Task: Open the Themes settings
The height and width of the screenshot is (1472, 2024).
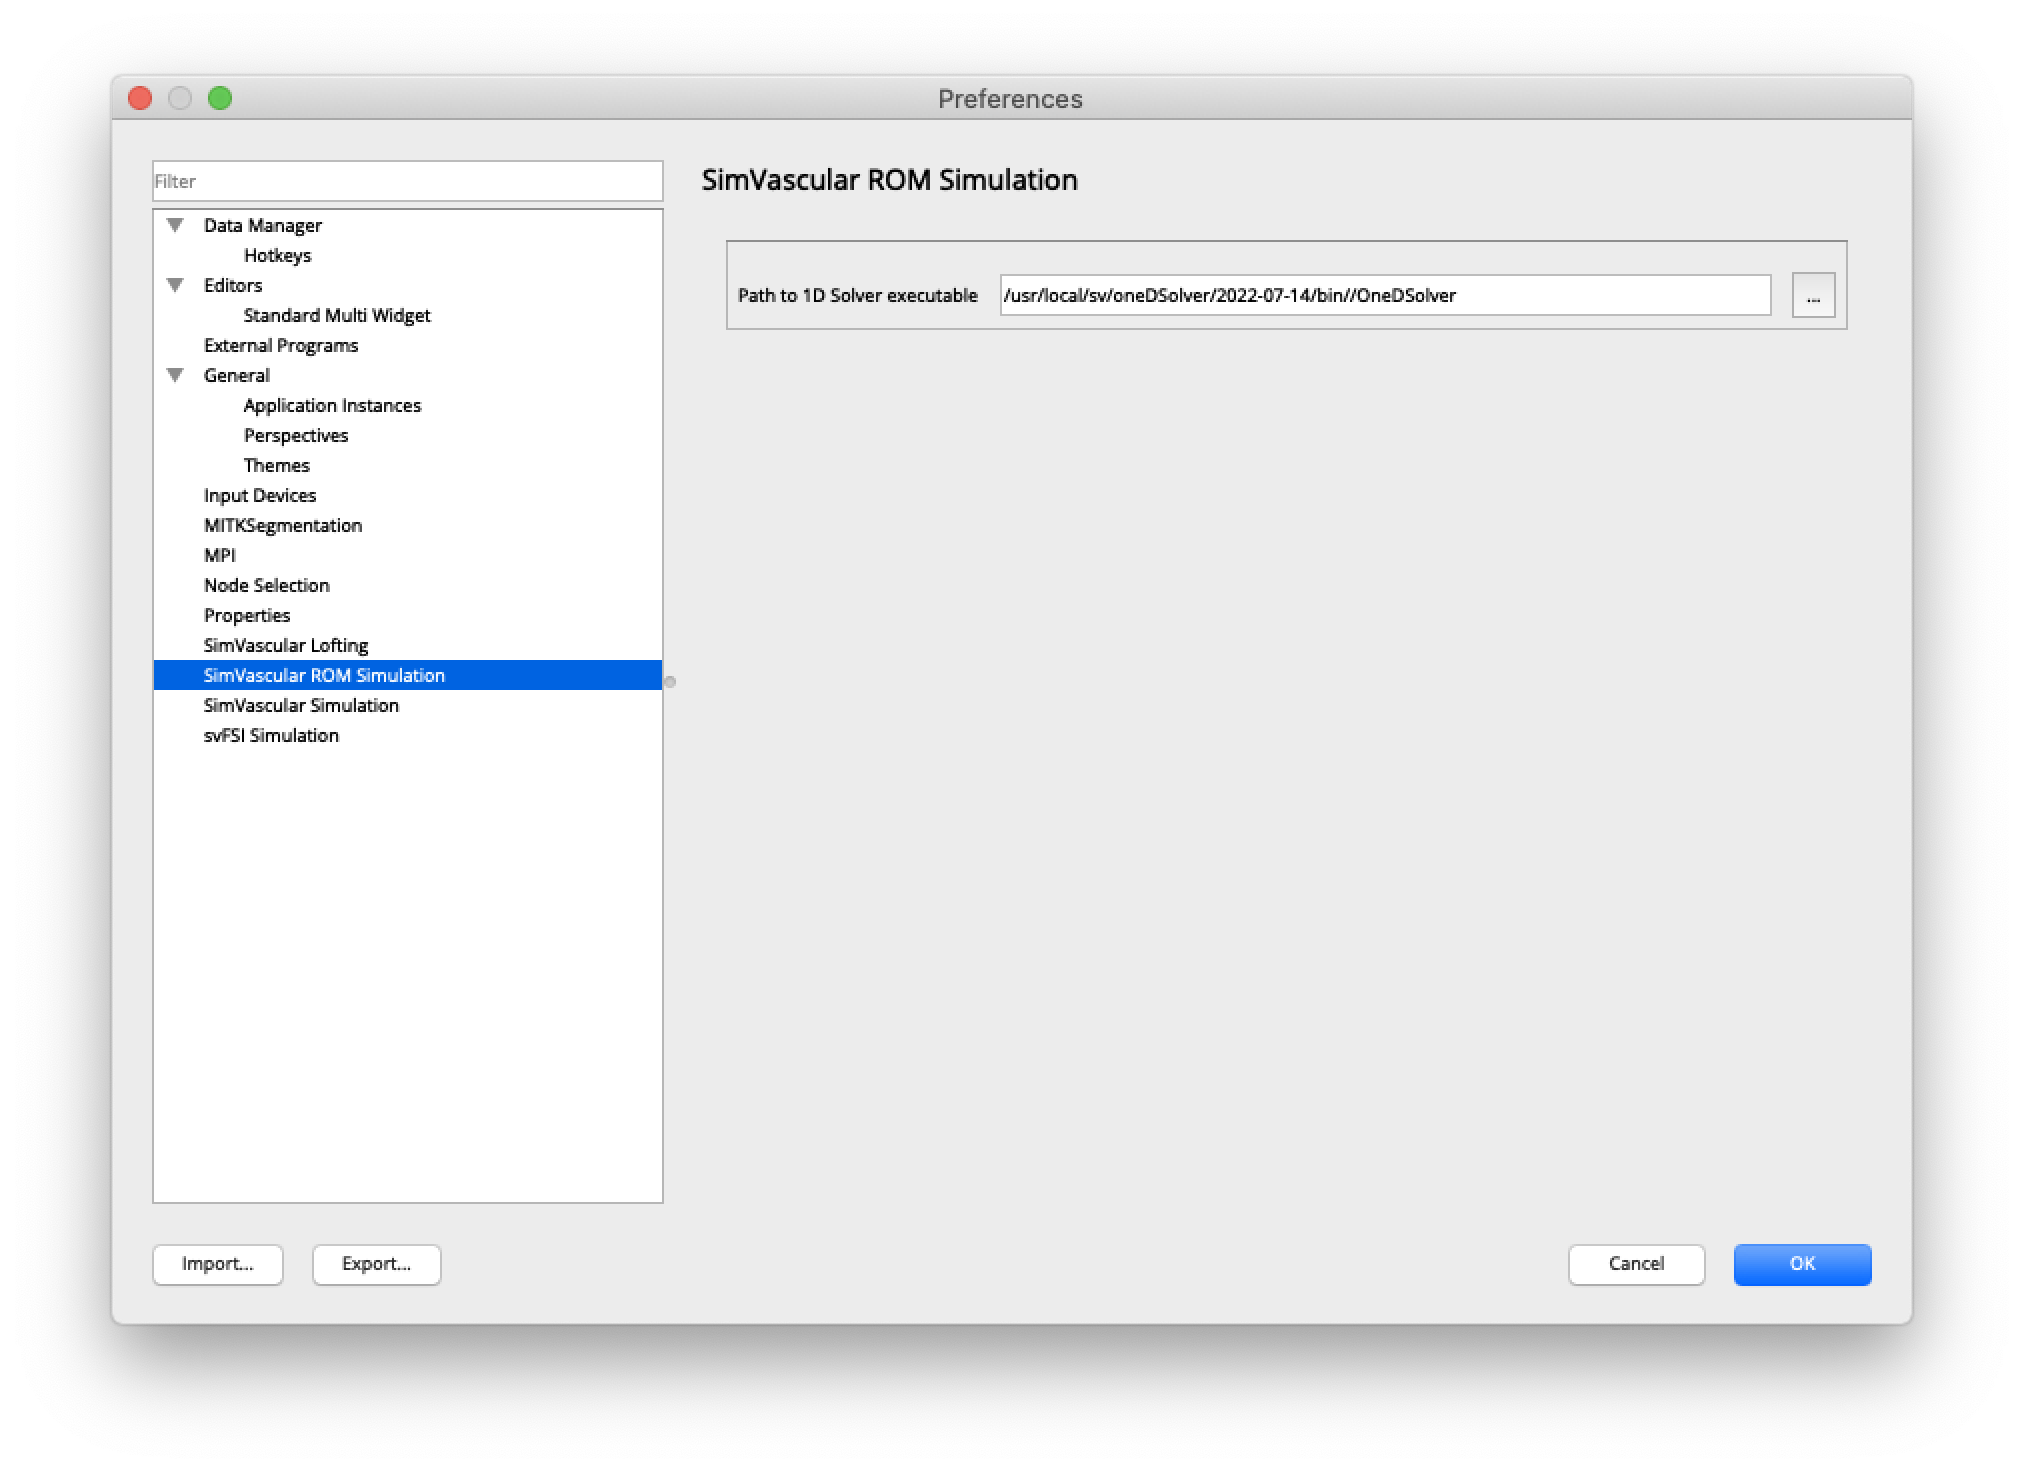Action: coord(276,465)
